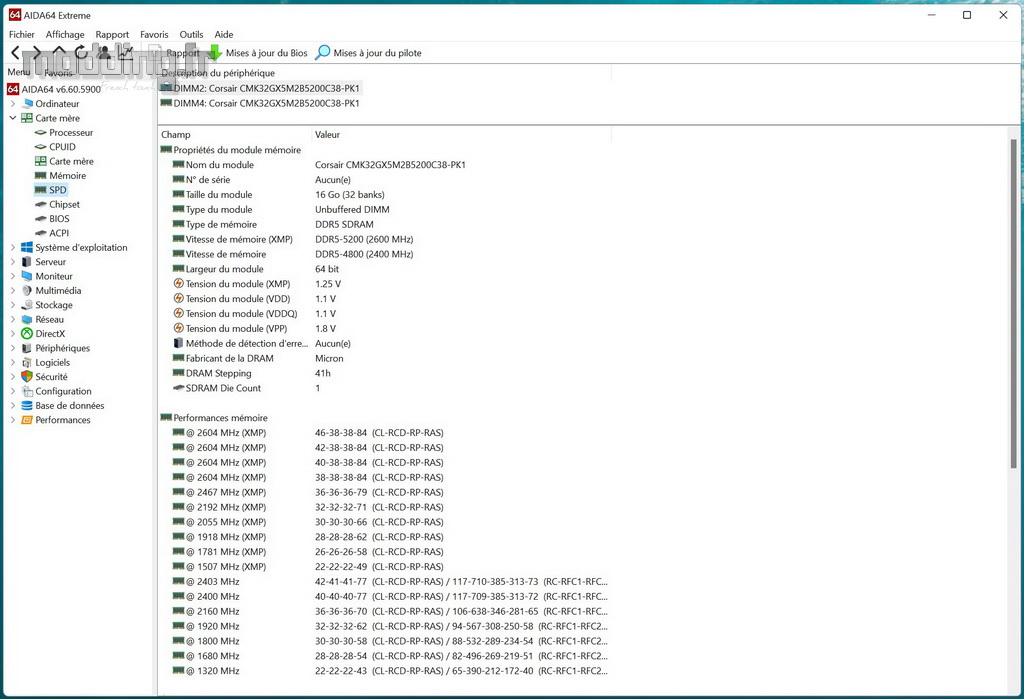1024x699 pixels.
Task: Expand the Moniteur tree node
Action: [12, 276]
